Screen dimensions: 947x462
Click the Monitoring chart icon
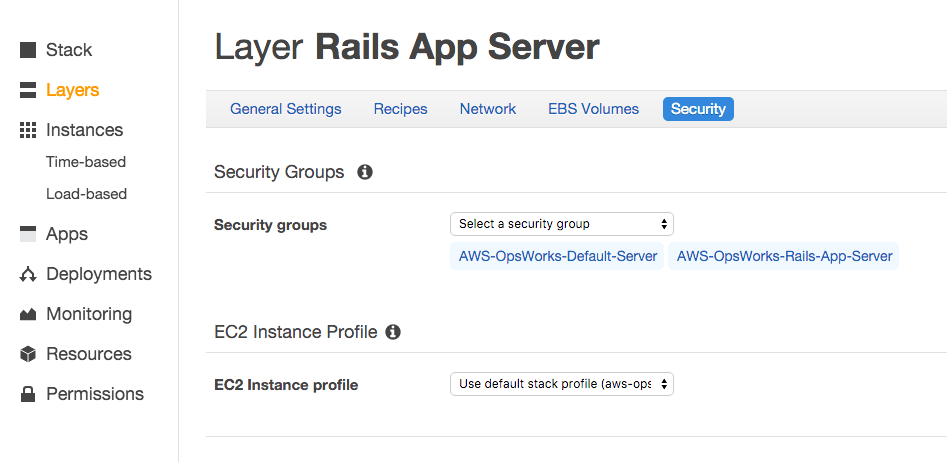[28, 314]
